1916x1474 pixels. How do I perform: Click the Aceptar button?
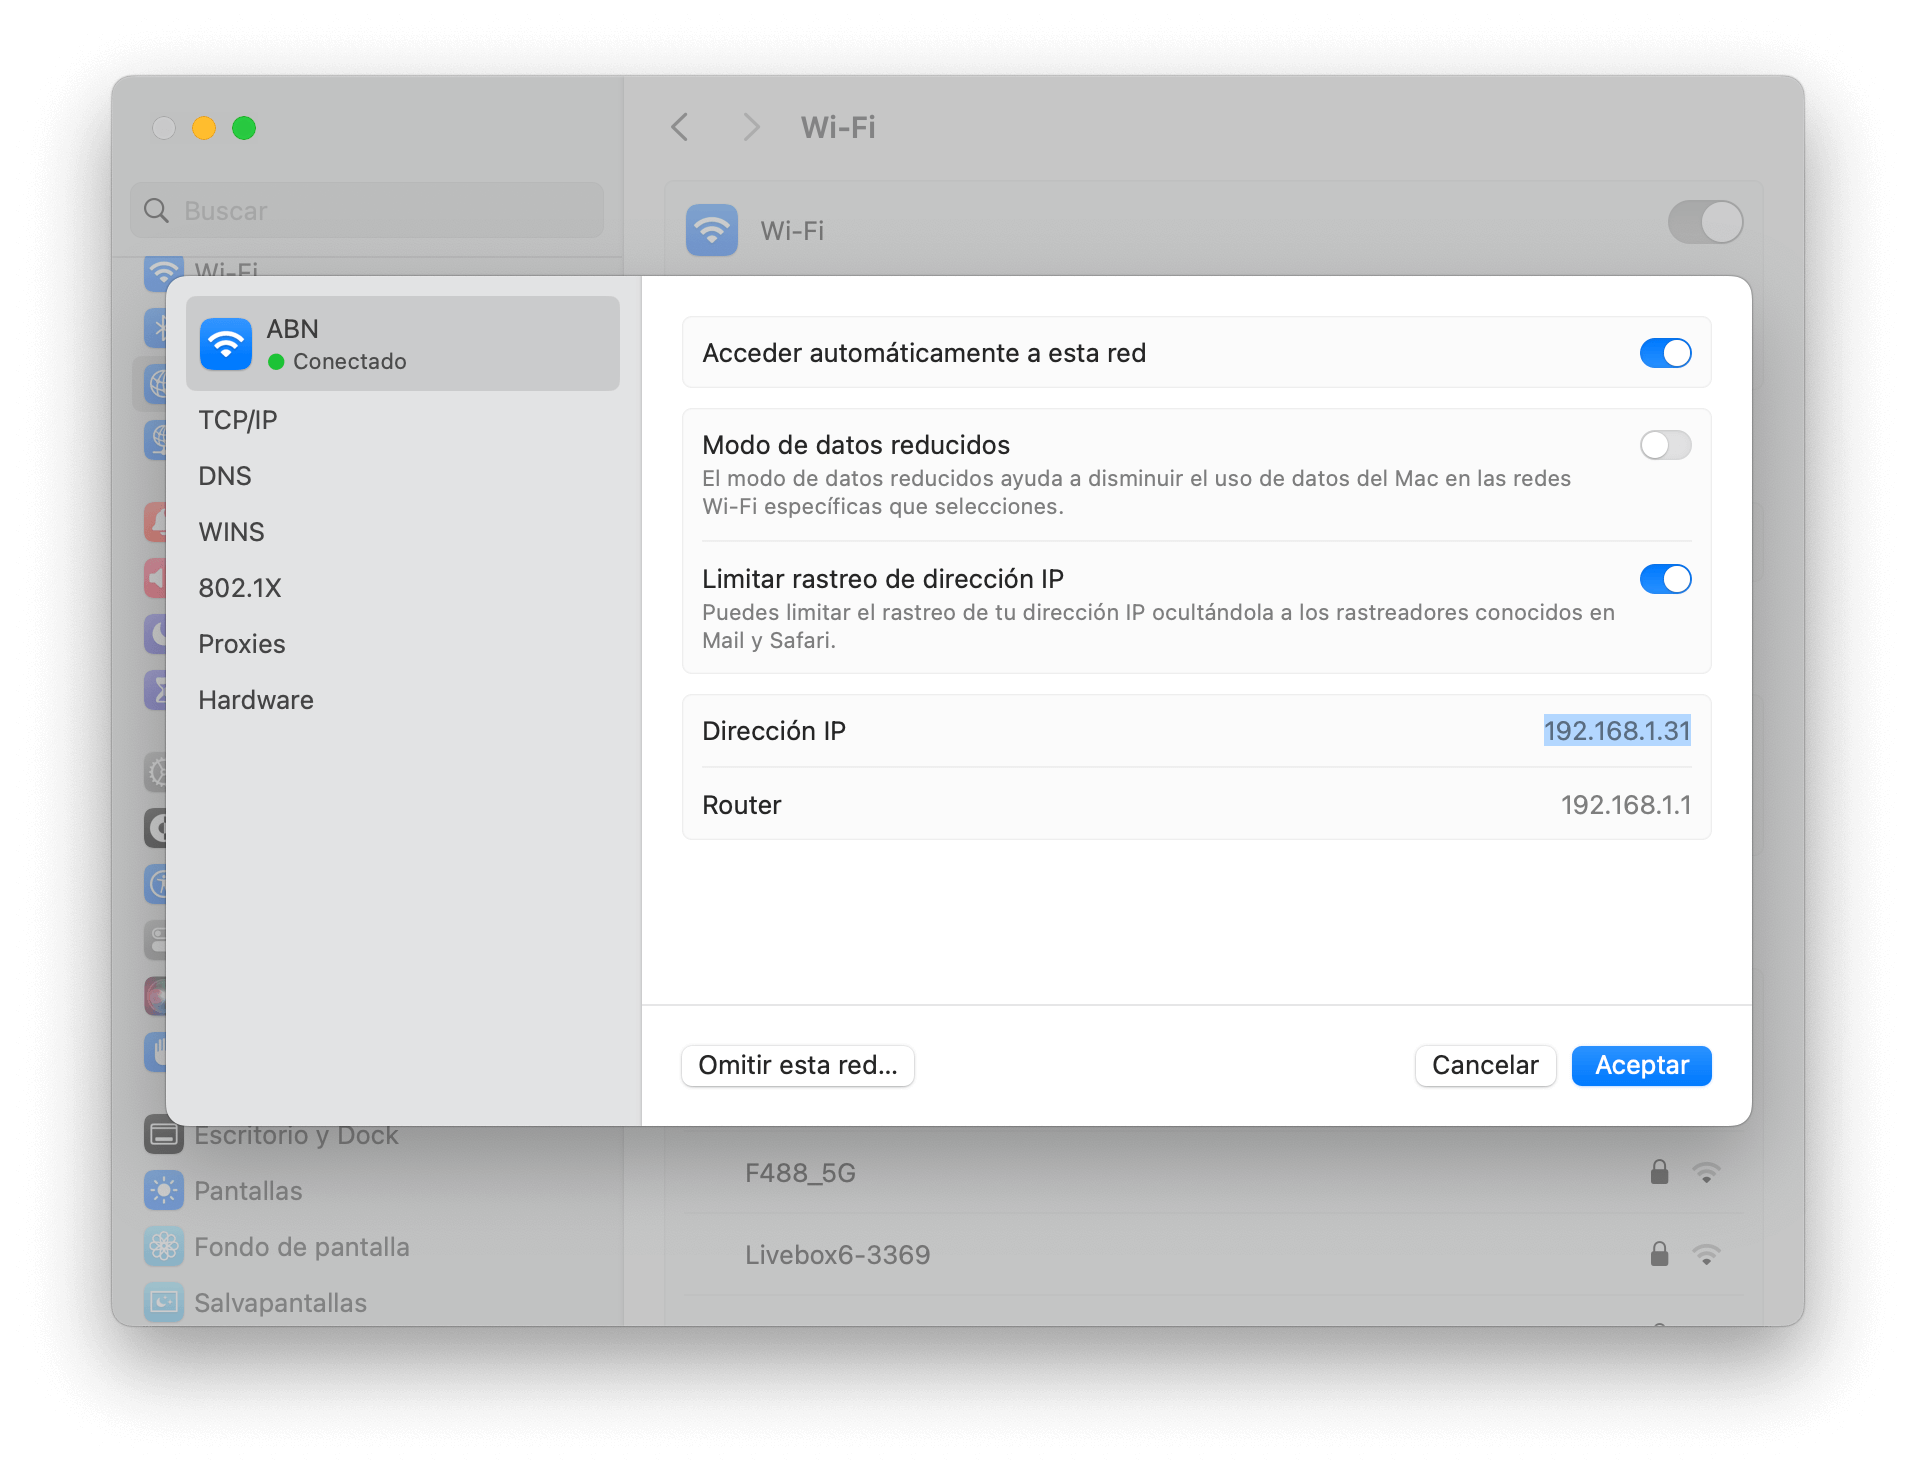pyautogui.click(x=1640, y=1065)
